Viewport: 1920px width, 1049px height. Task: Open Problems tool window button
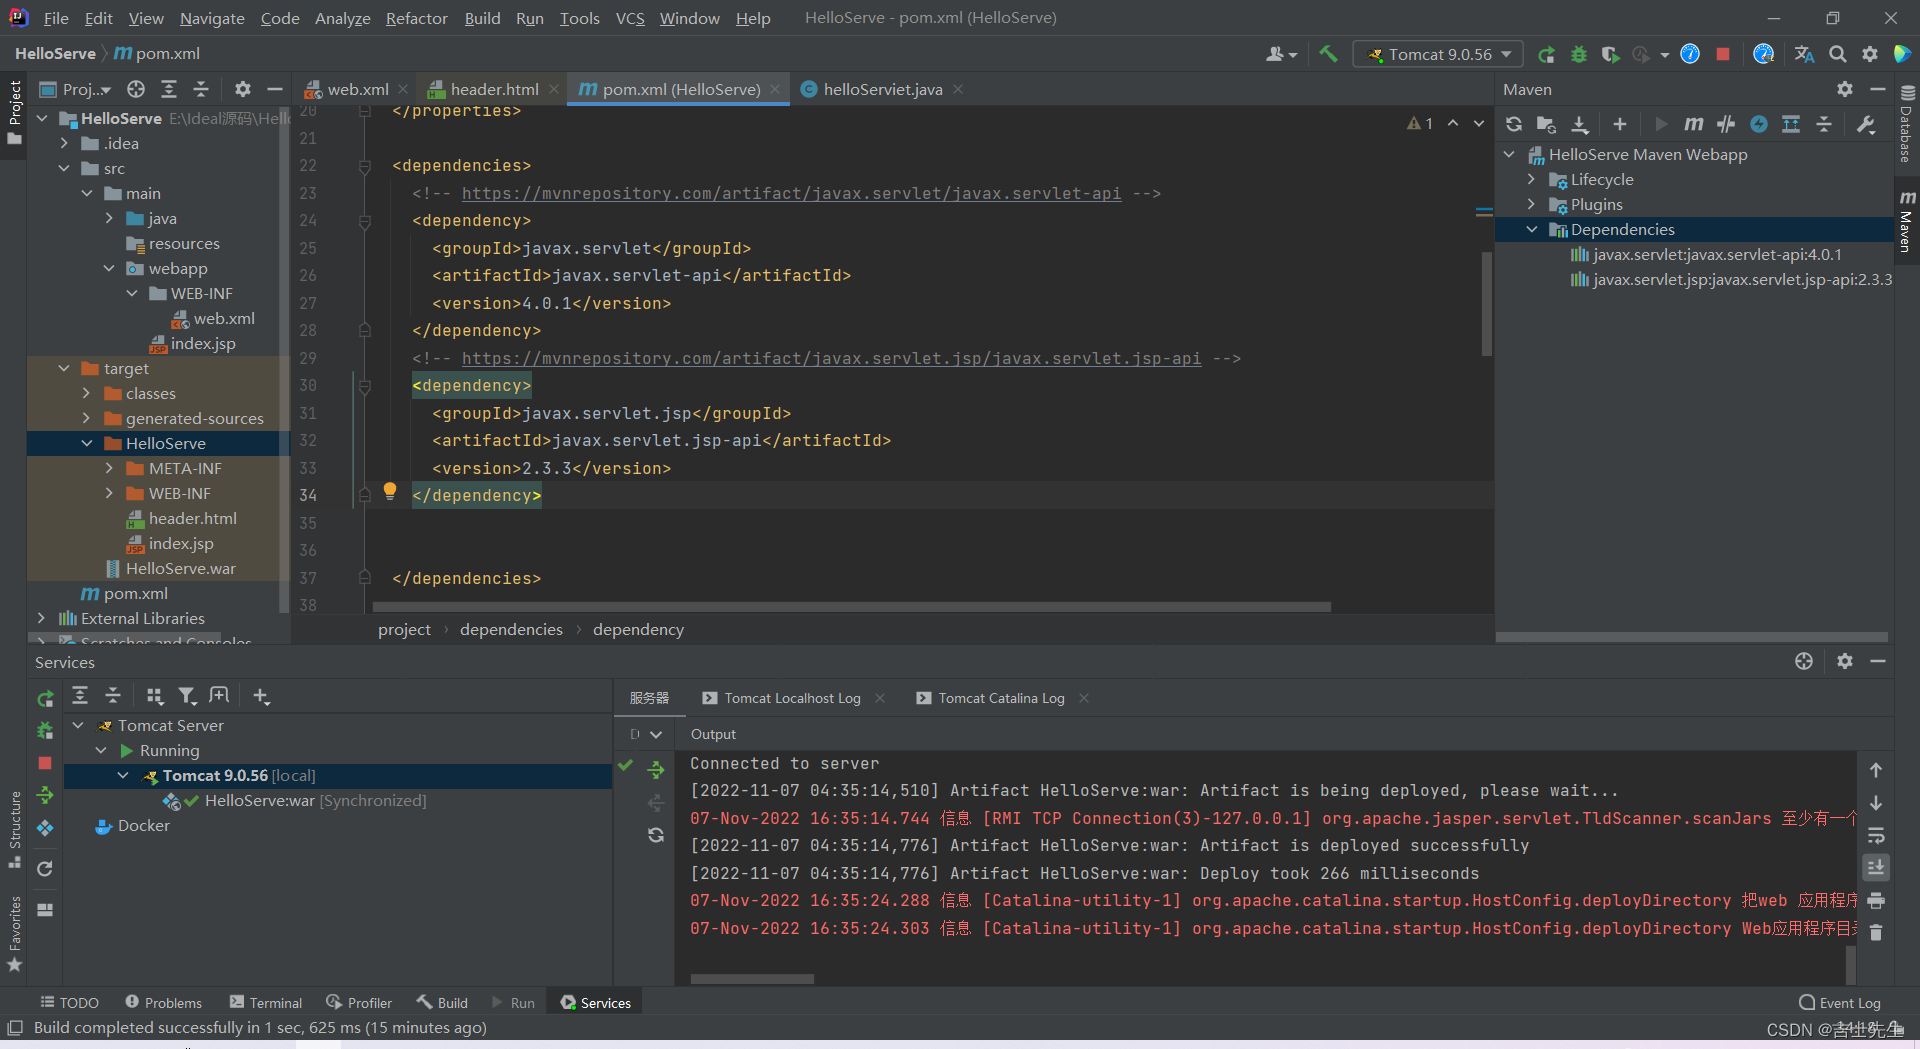[164, 1002]
